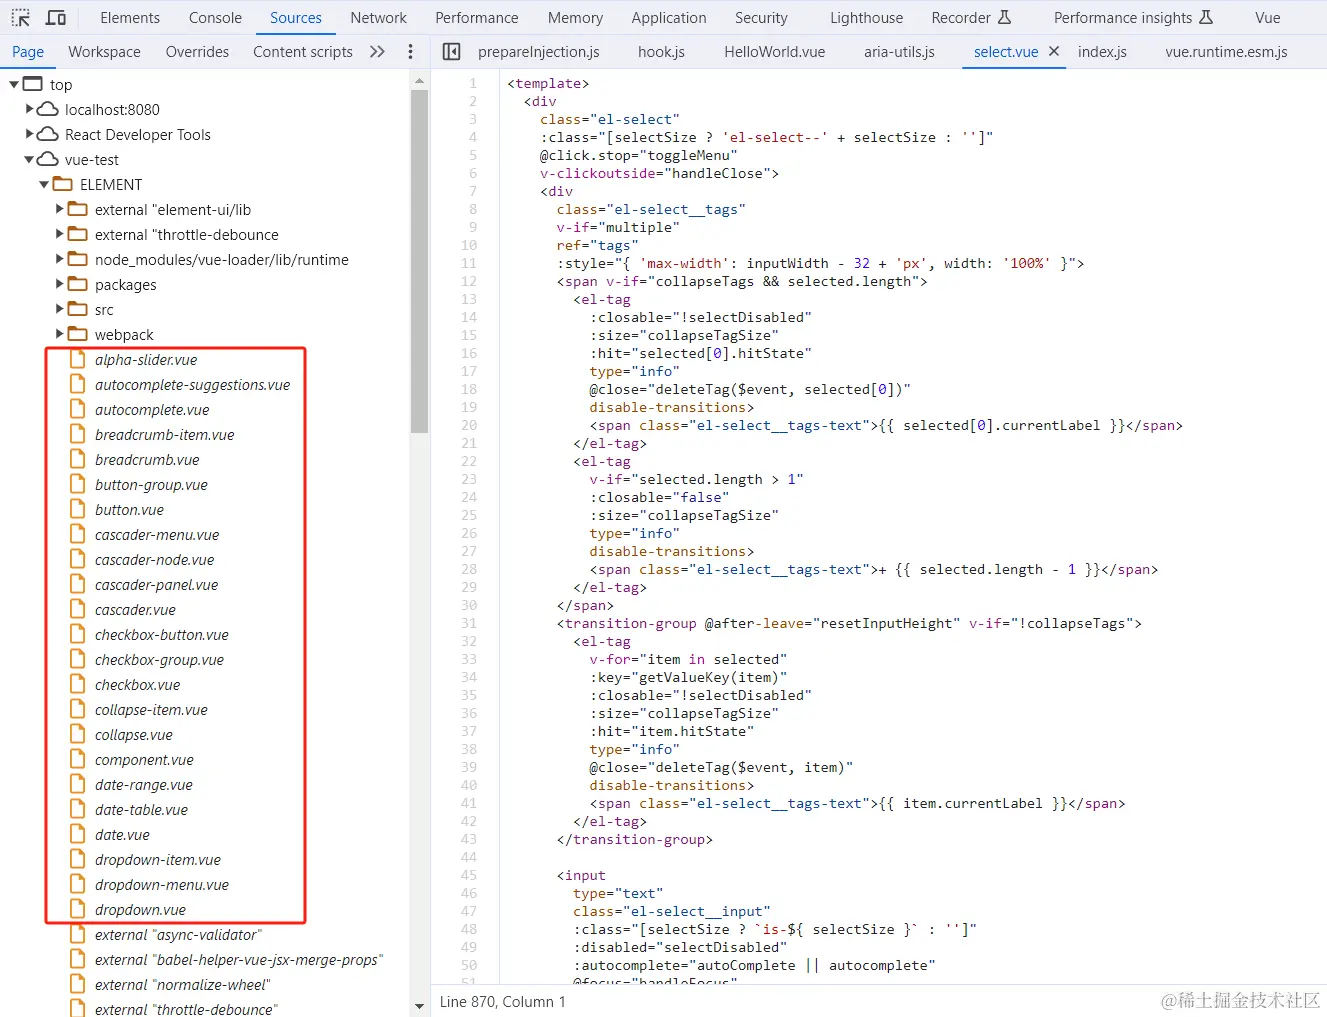Click the file icon beside checkbox.vue
Viewport: 1327px width, 1017px height.
tap(78, 684)
